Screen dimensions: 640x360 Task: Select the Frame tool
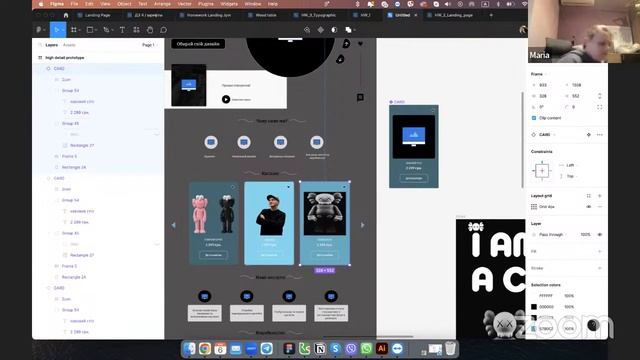(73, 30)
